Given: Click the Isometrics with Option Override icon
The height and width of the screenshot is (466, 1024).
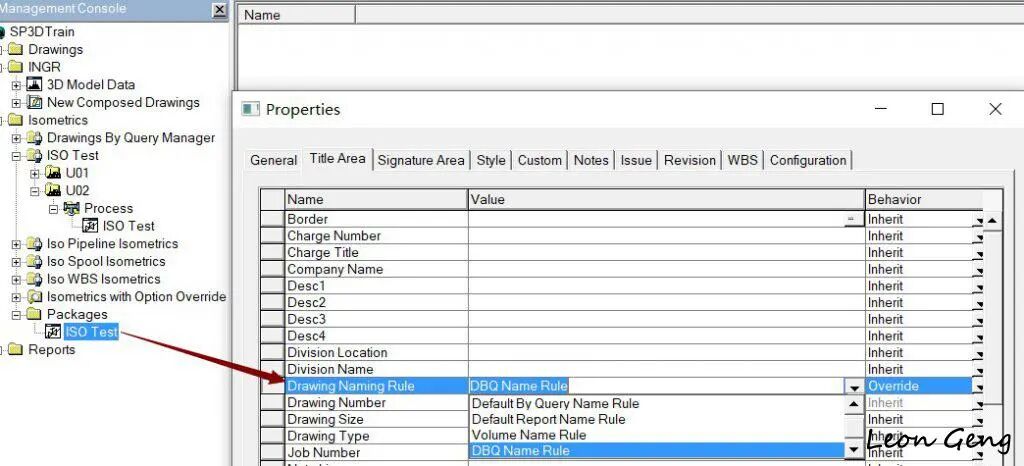Looking at the screenshot, I should point(34,297).
